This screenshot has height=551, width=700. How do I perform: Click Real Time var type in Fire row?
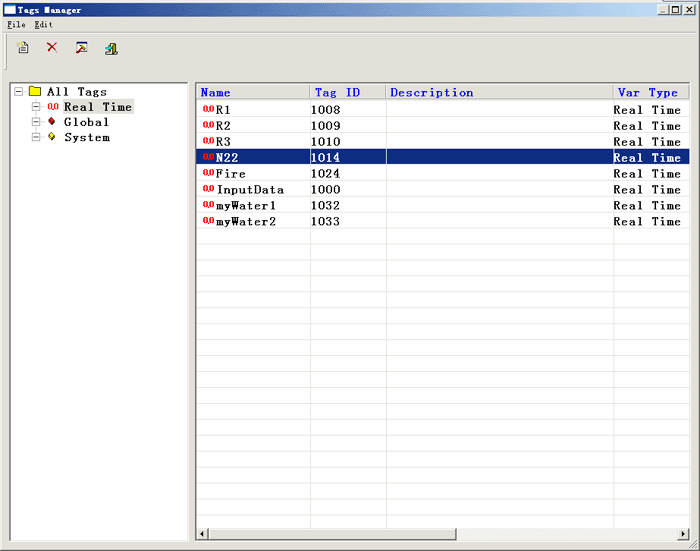click(647, 173)
